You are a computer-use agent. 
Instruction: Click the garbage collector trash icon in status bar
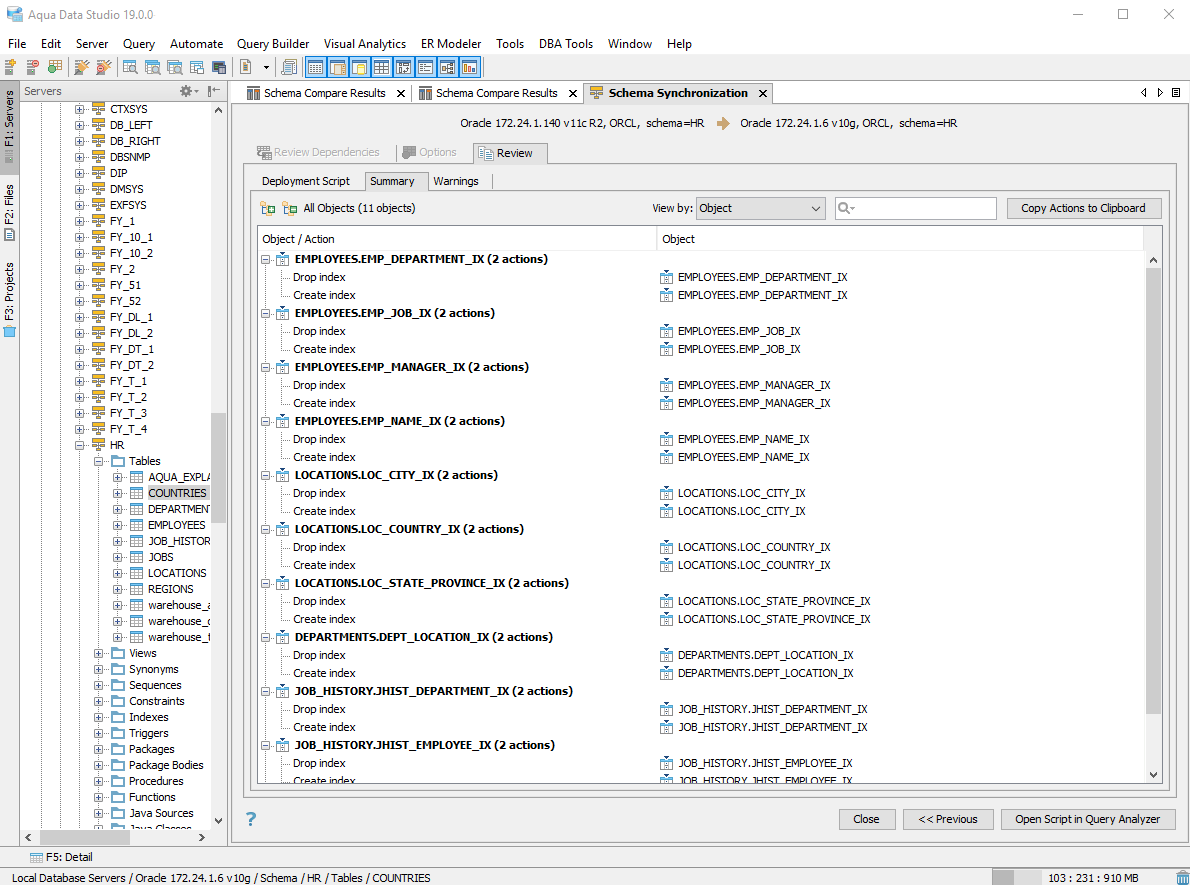click(1182, 877)
